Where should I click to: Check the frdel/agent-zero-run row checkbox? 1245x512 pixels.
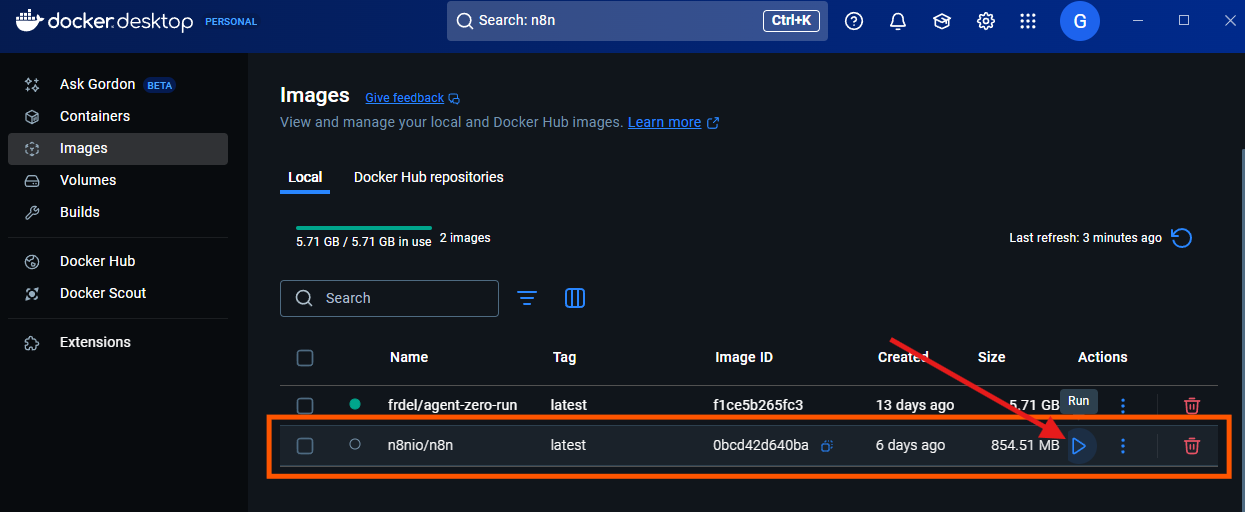(x=305, y=406)
